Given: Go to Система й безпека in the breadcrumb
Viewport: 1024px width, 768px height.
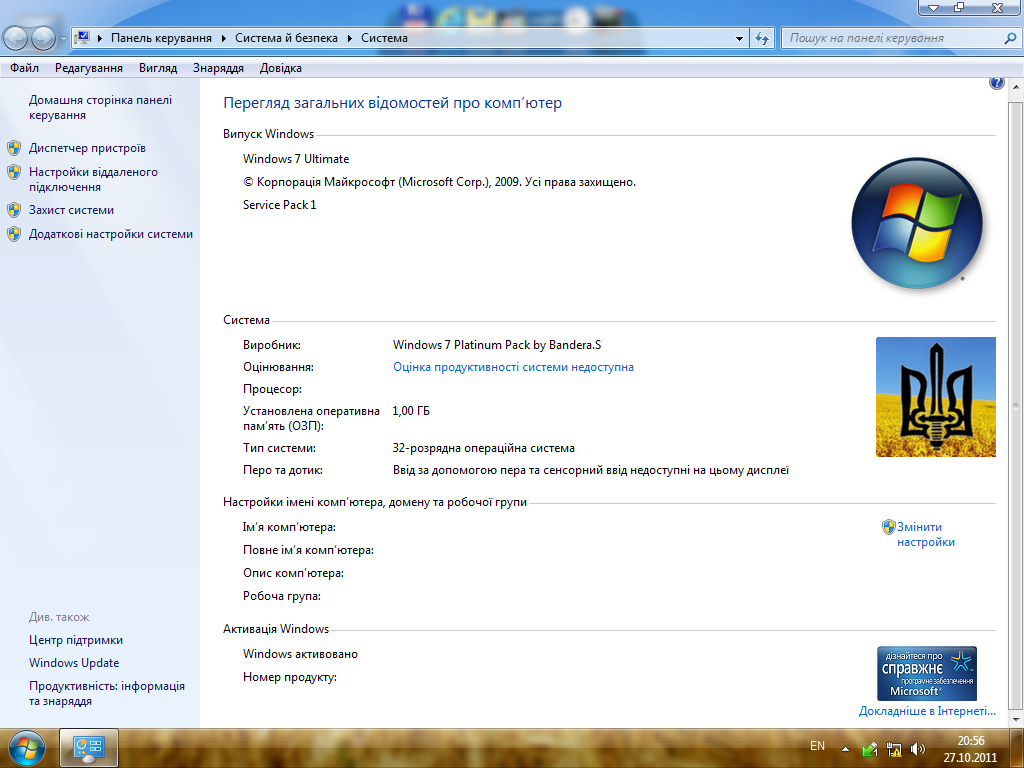Looking at the screenshot, I should tap(286, 38).
